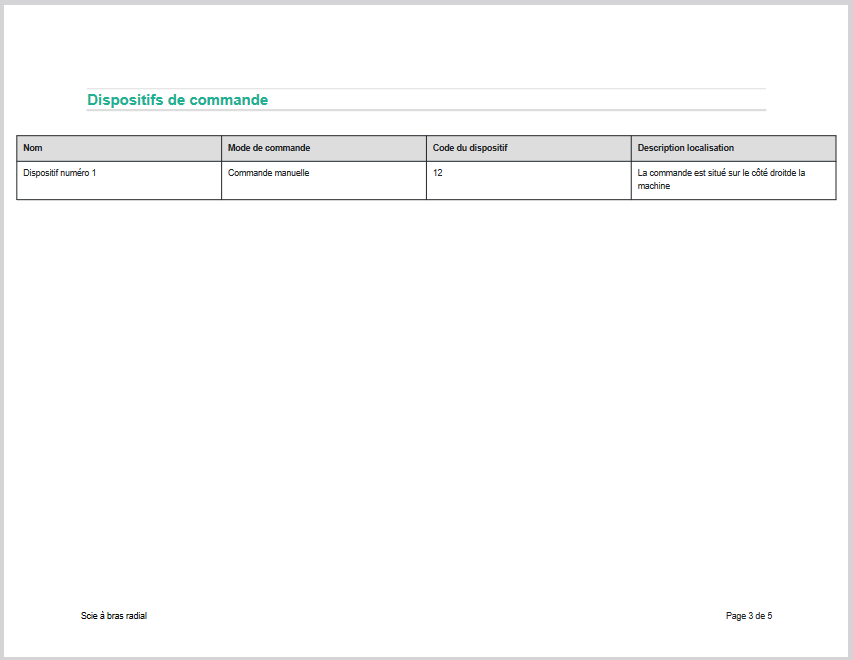Image resolution: width=853 pixels, height=660 pixels.
Task: Click the 'Dispositif numéro 1' cell
Action: (119, 180)
